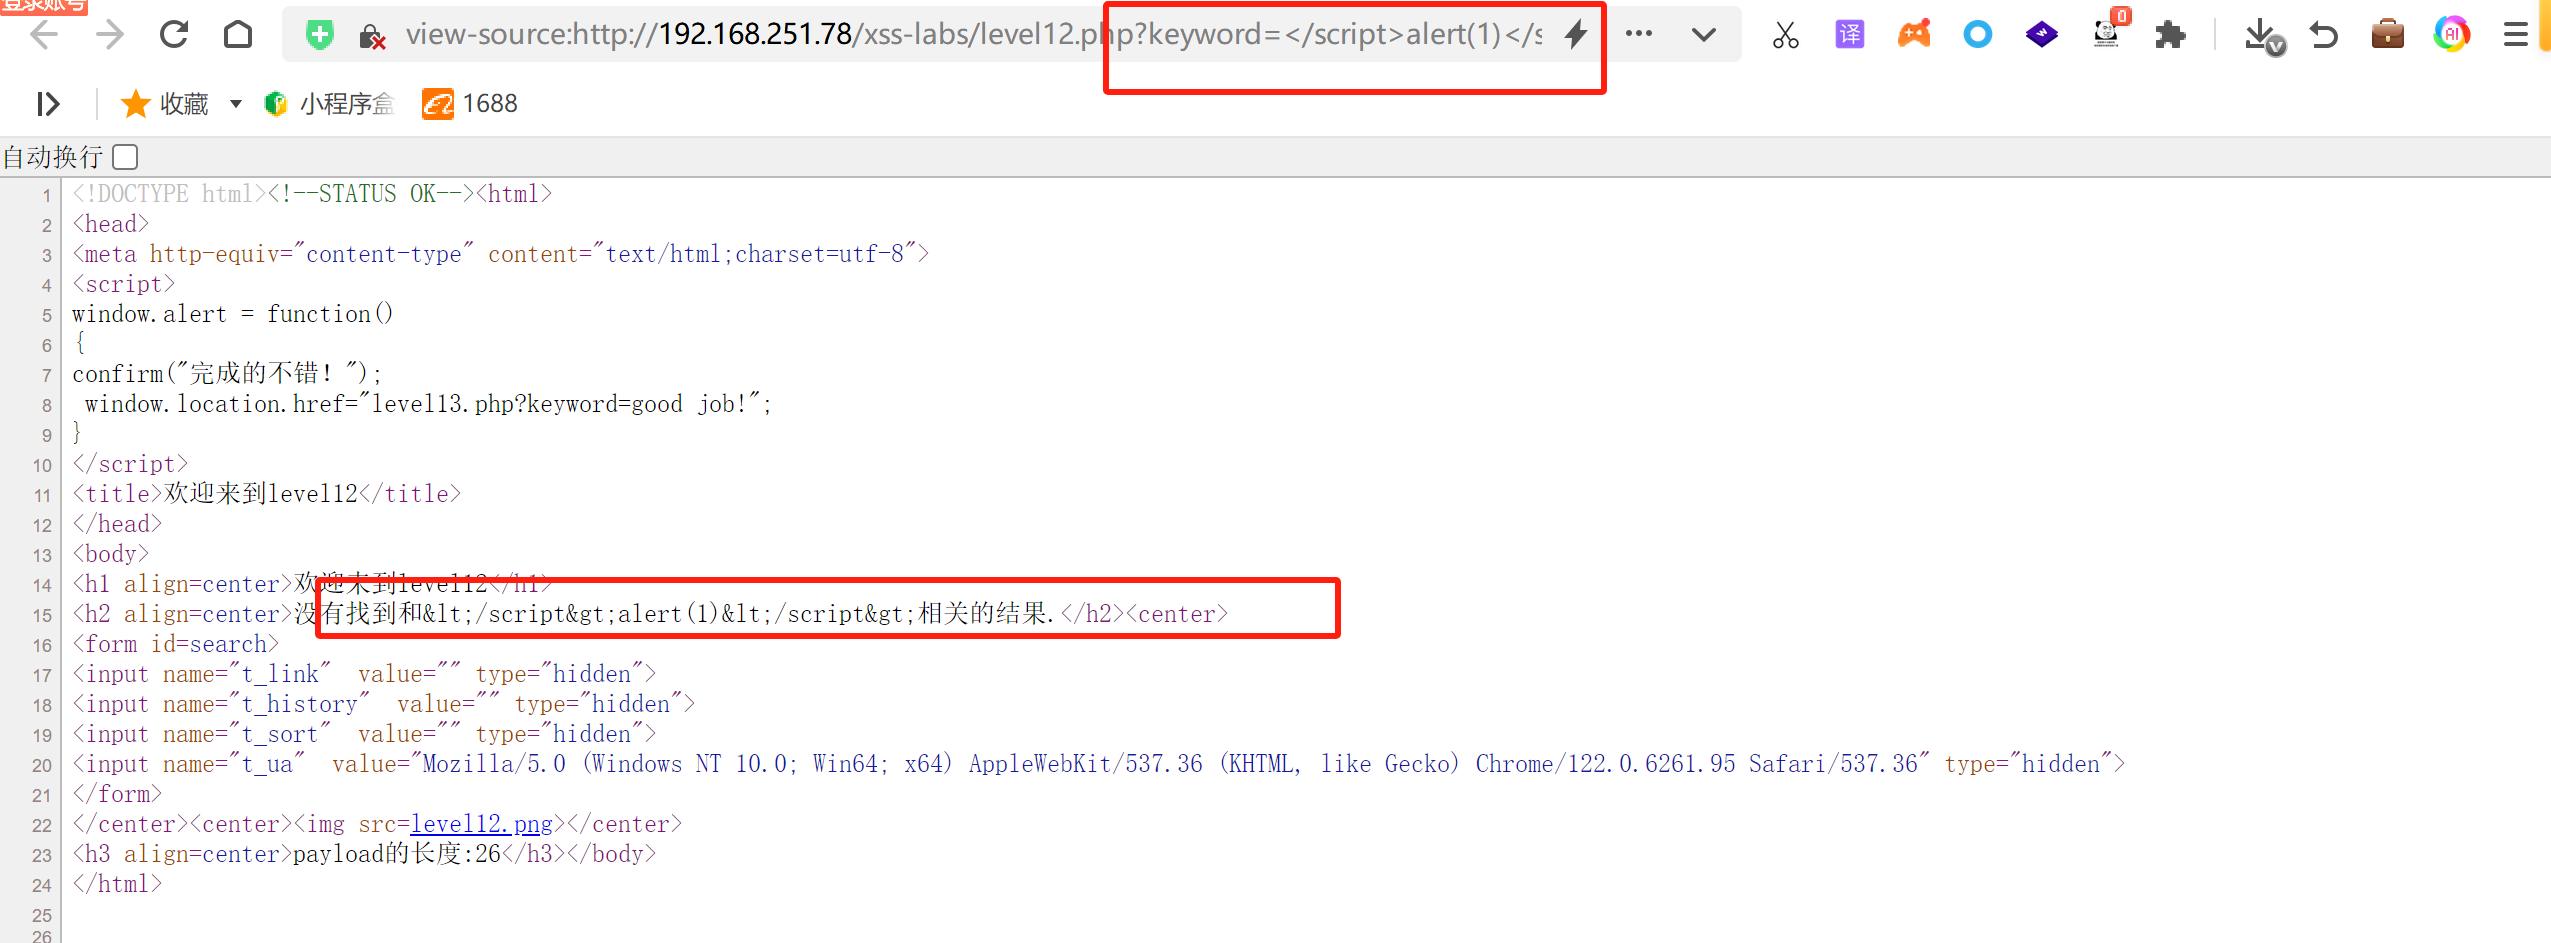
Task: Open the extension with red notification badge
Action: pyautogui.click(x=2109, y=30)
